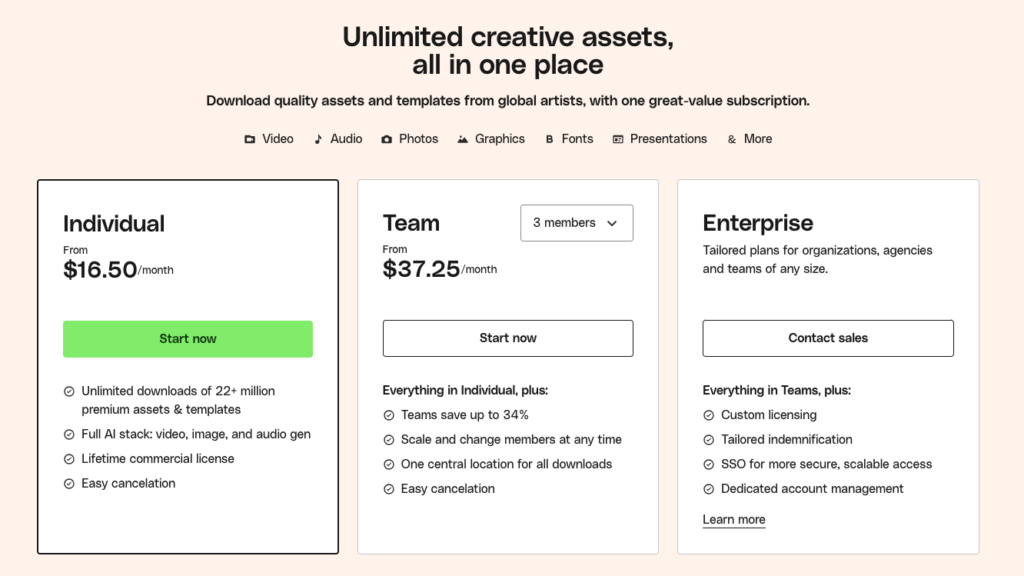Screen dimensions: 1024x576
Task: Click checkmark icon next to Teams save up to 34%
Action: coord(389,415)
